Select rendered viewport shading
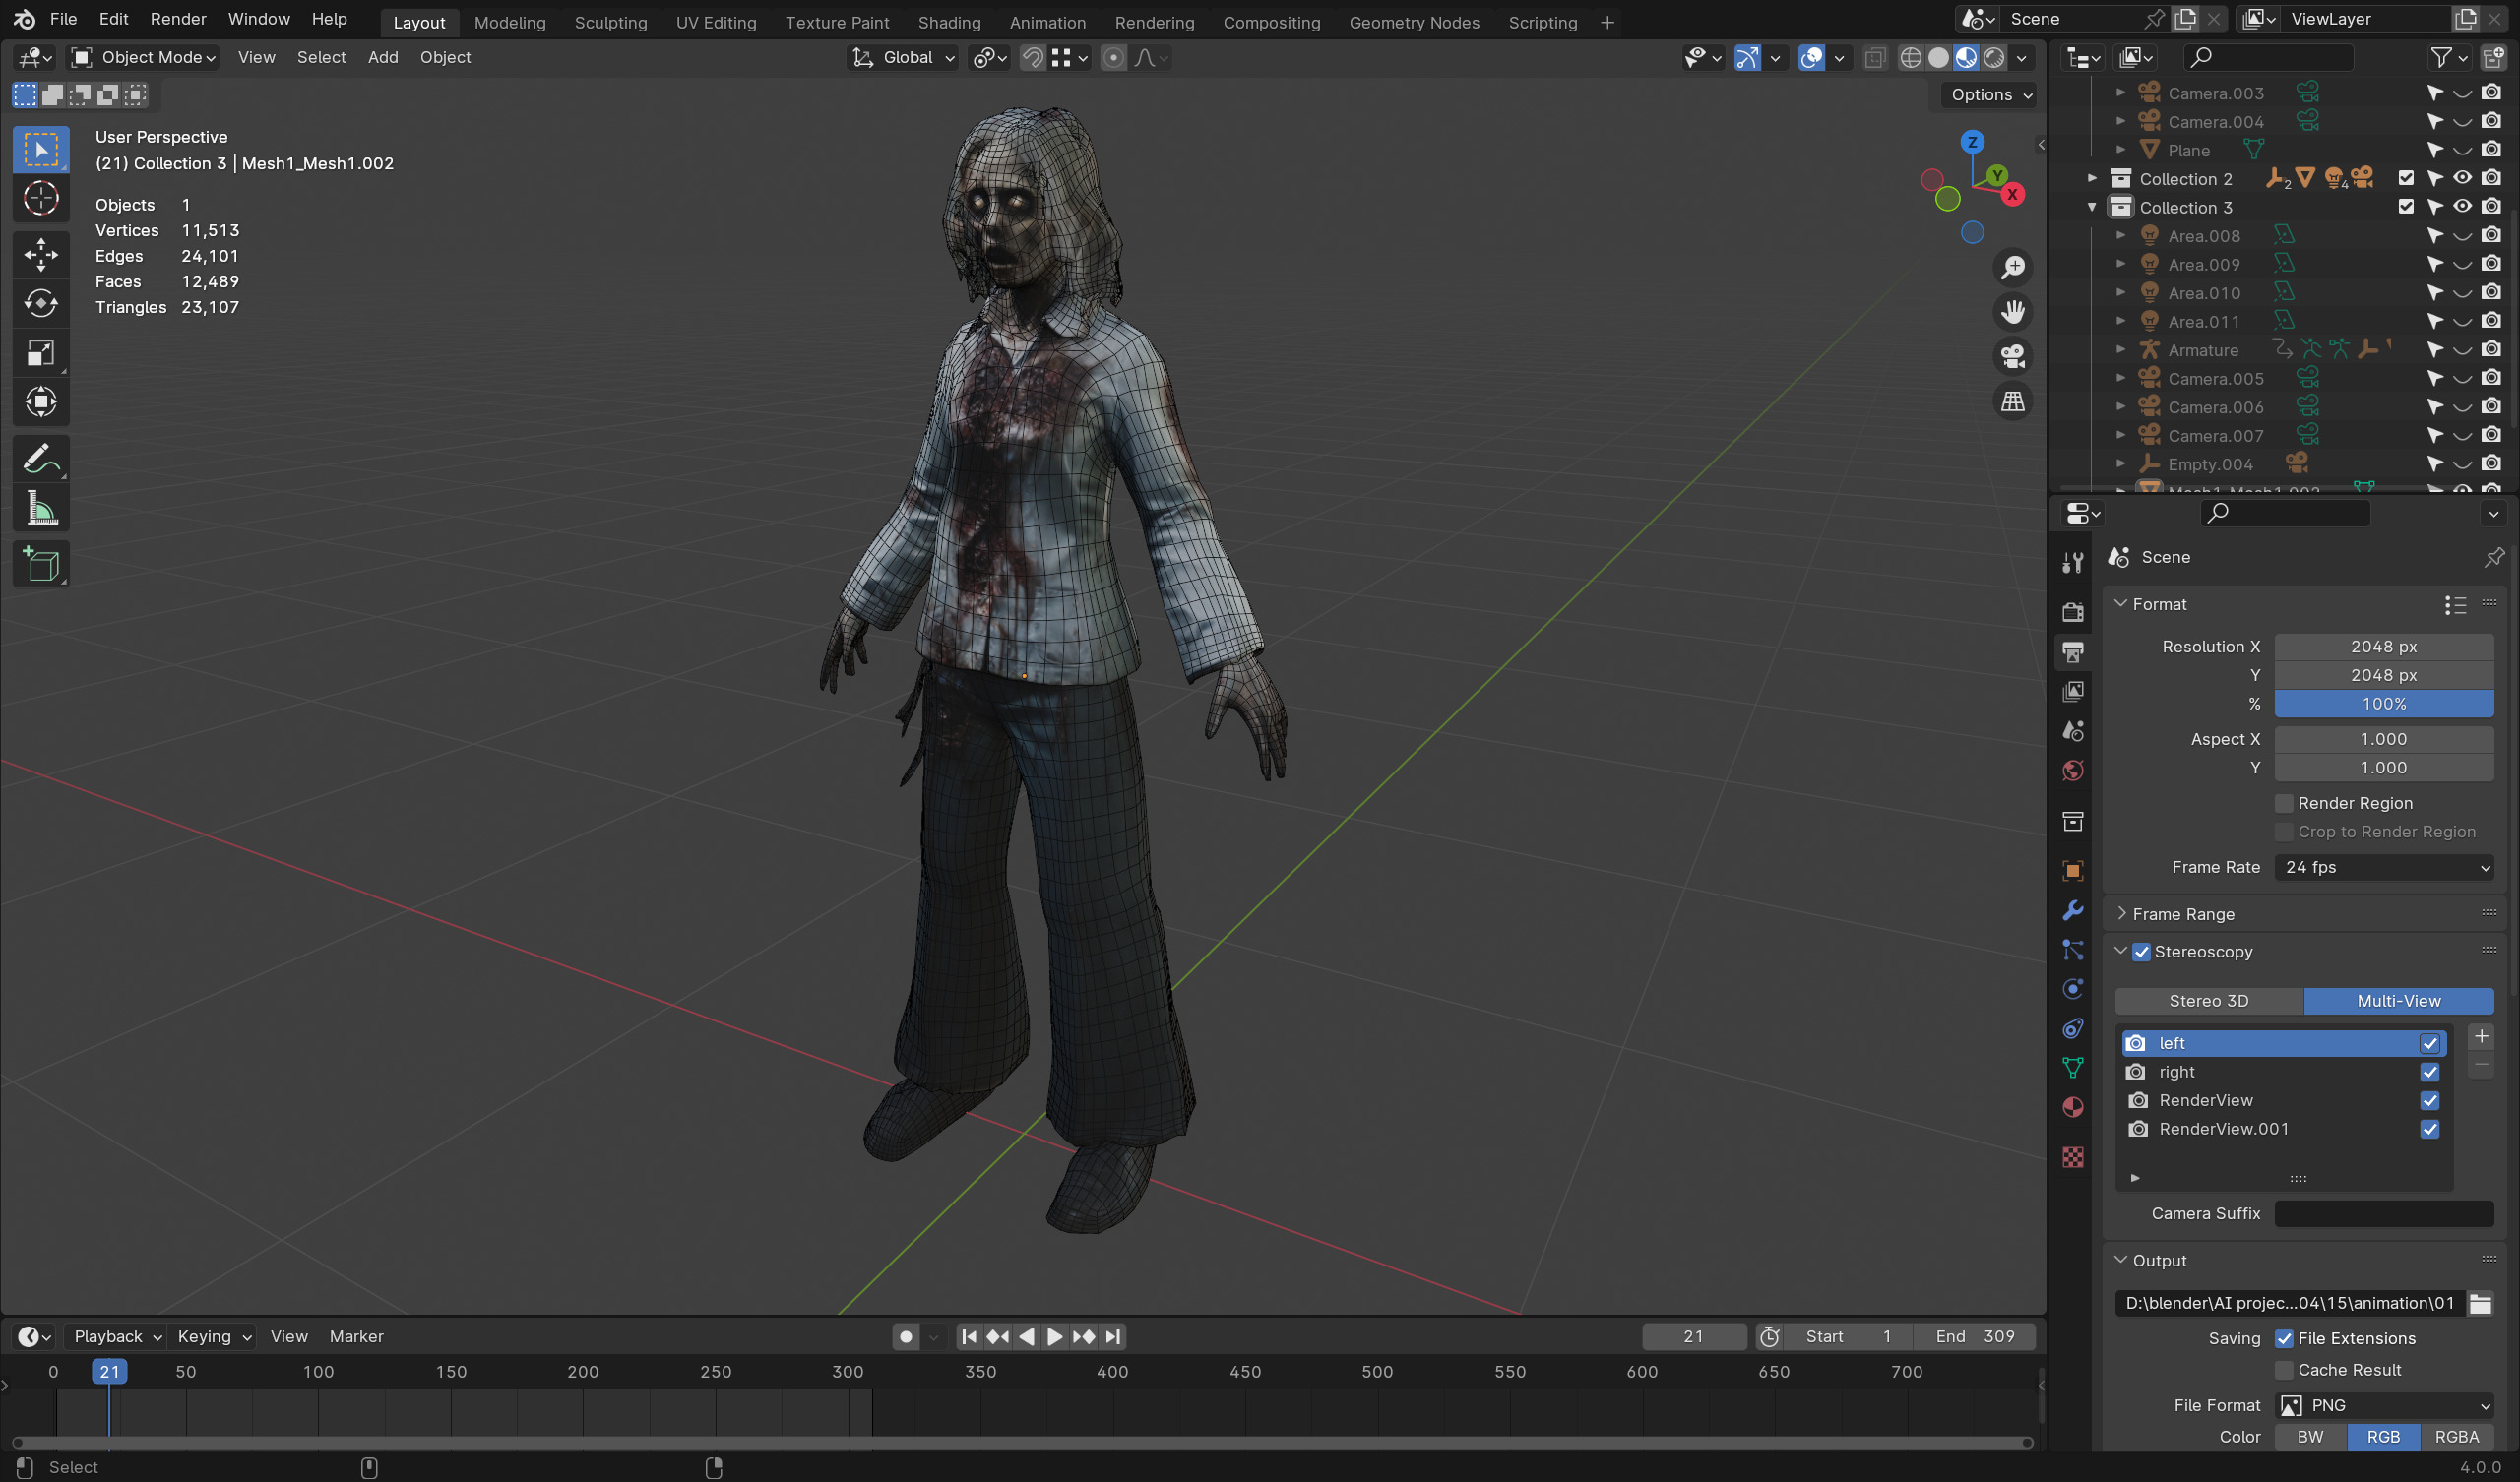Viewport: 2520px width, 1482px height. (1994, 58)
